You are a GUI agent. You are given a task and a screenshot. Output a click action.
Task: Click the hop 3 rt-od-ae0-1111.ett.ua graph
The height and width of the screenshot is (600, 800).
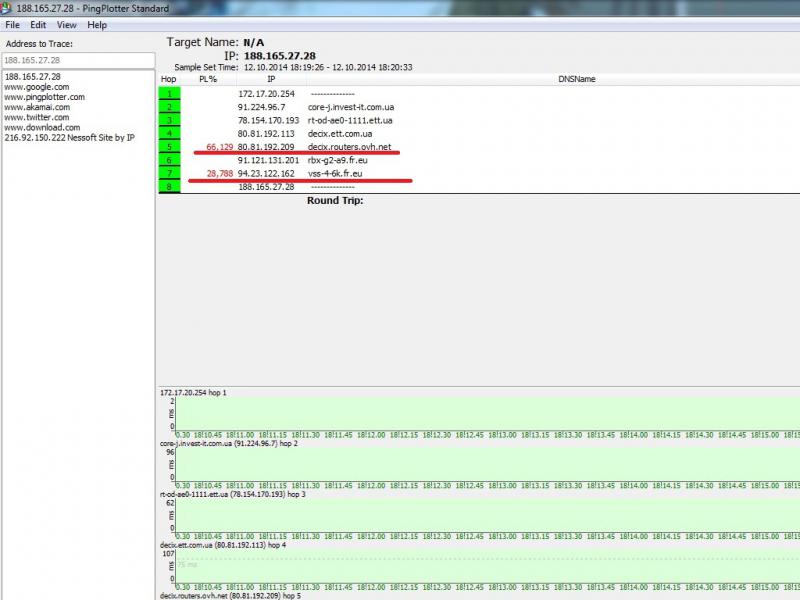click(487, 516)
